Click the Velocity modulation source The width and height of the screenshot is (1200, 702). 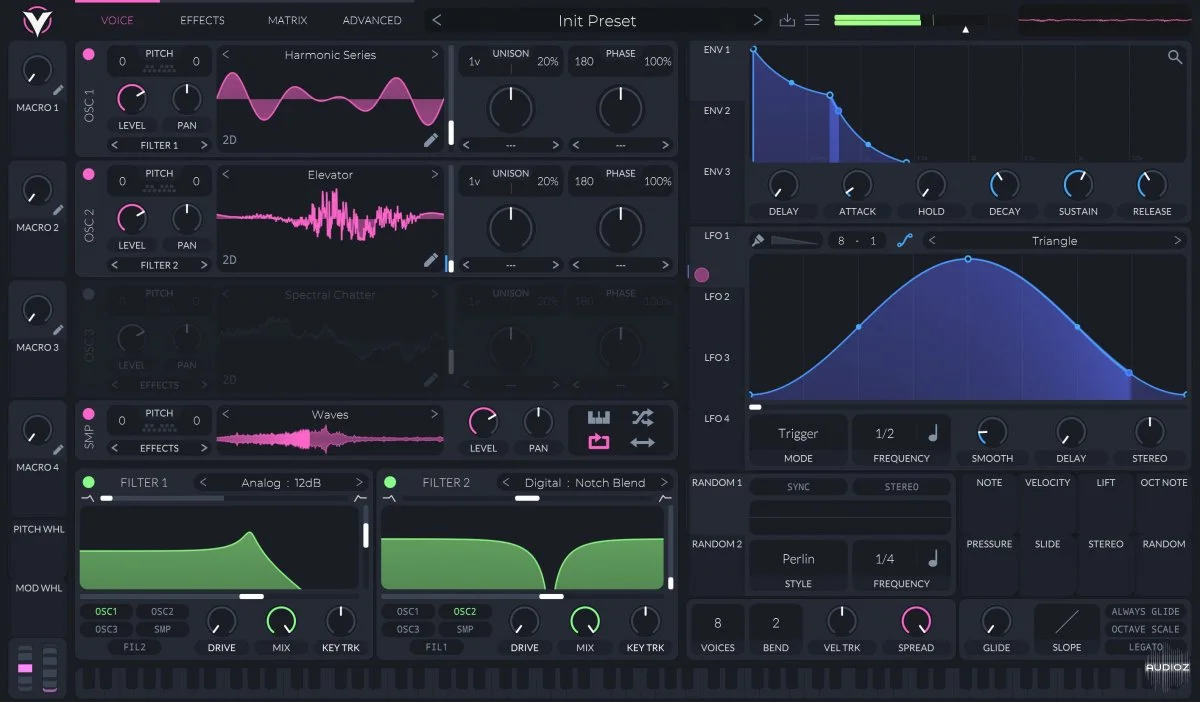pos(1047,483)
